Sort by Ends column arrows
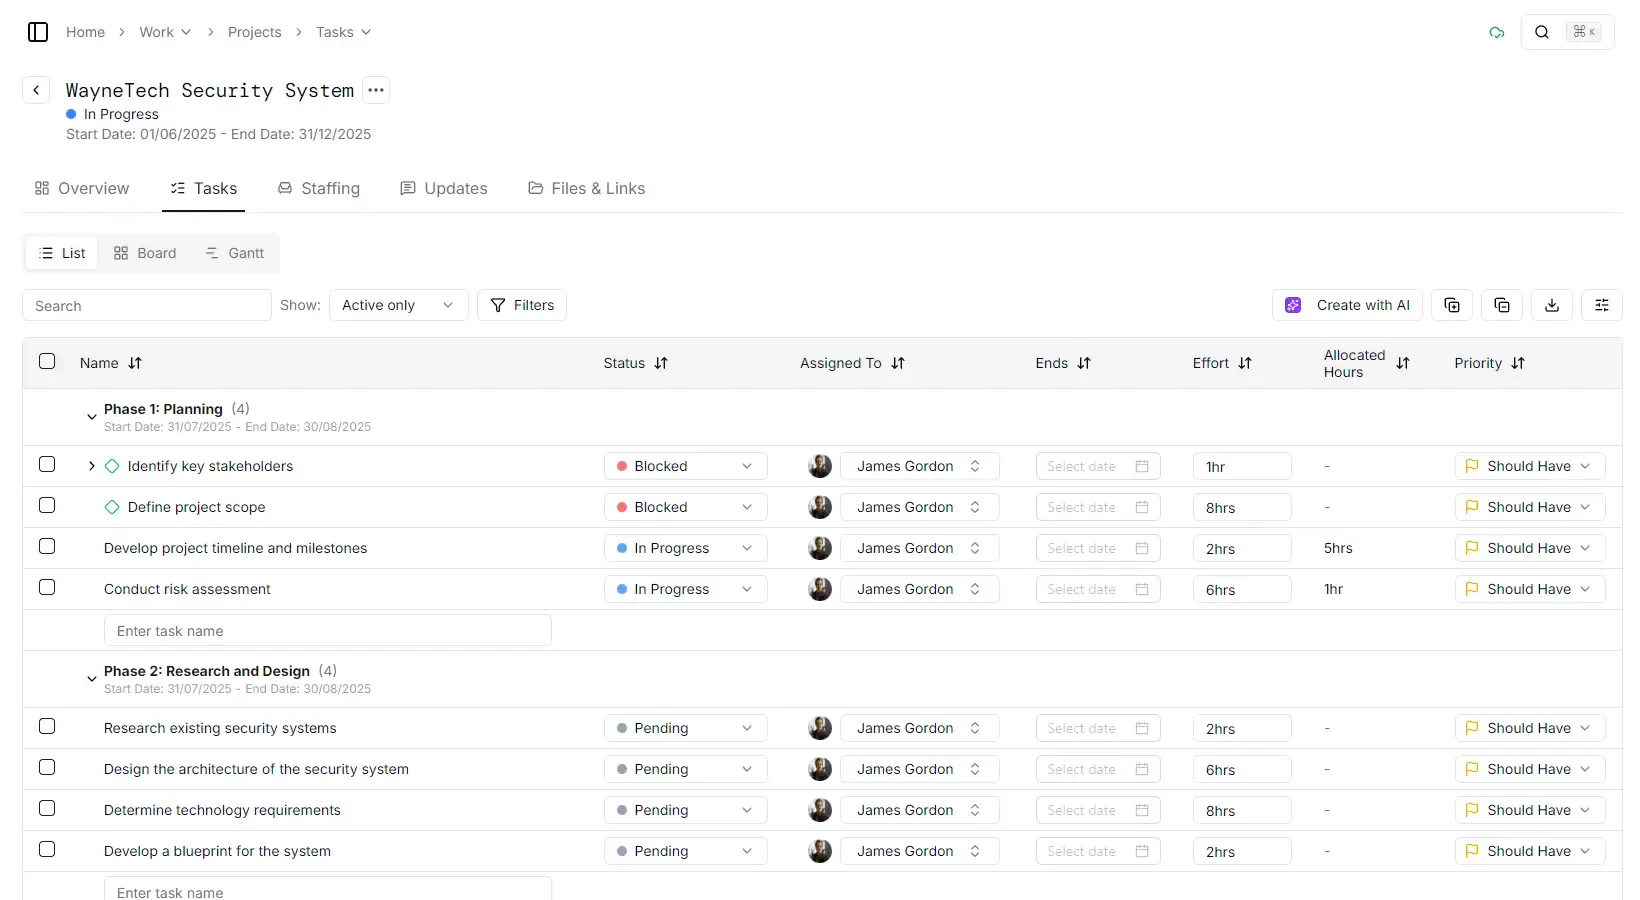The width and height of the screenshot is (1640, 900). click(1084, 363)
